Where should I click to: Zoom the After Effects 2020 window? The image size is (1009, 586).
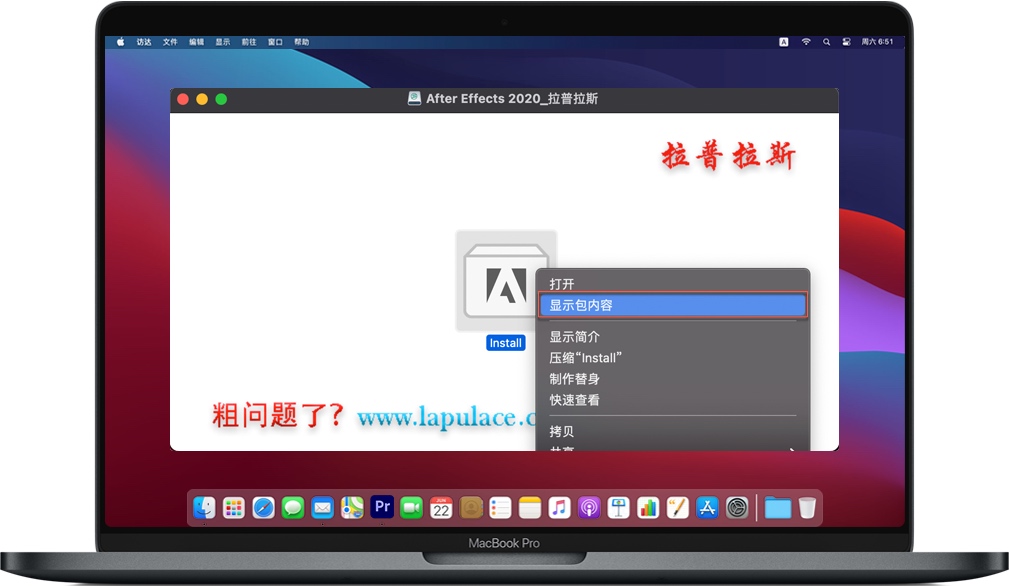point(221,99)
